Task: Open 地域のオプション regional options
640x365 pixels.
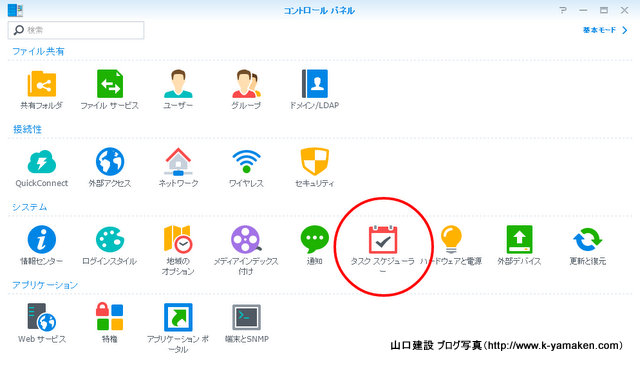Action: [x=178, y=240]
